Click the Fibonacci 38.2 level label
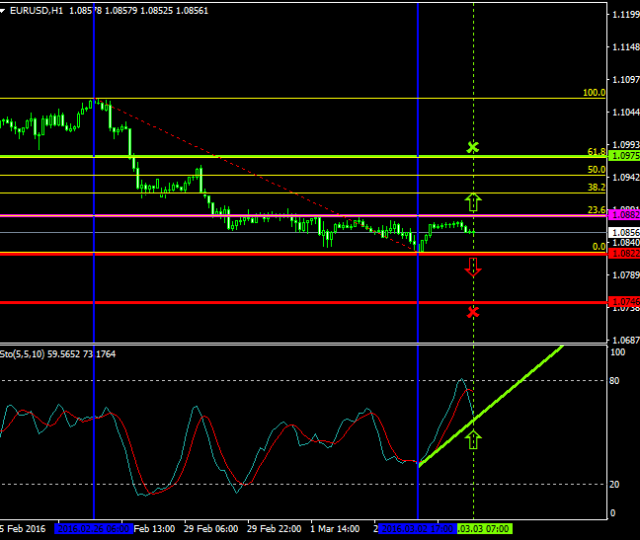The width and height of the screenshot is (640, 540). (596, 187)
